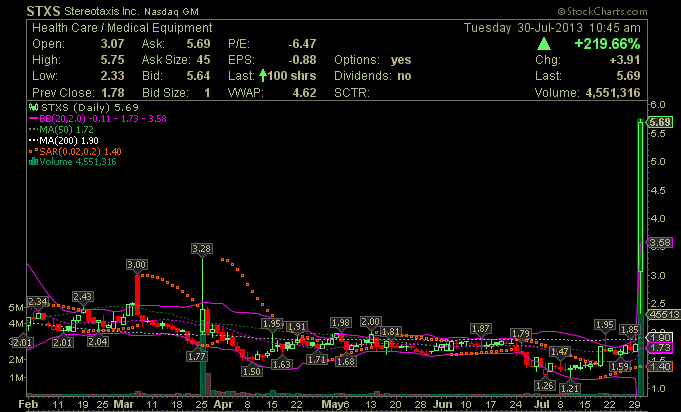Click the 45513 volume axis tag

663,314
